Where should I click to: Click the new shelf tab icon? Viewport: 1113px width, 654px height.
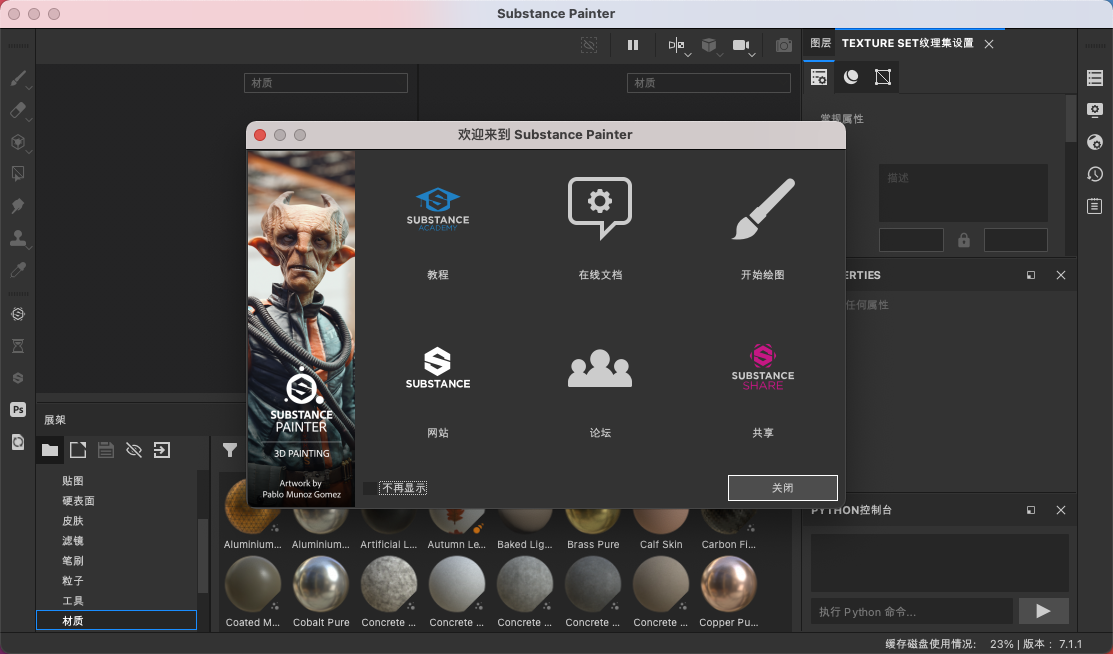click(x=78, y=450)
